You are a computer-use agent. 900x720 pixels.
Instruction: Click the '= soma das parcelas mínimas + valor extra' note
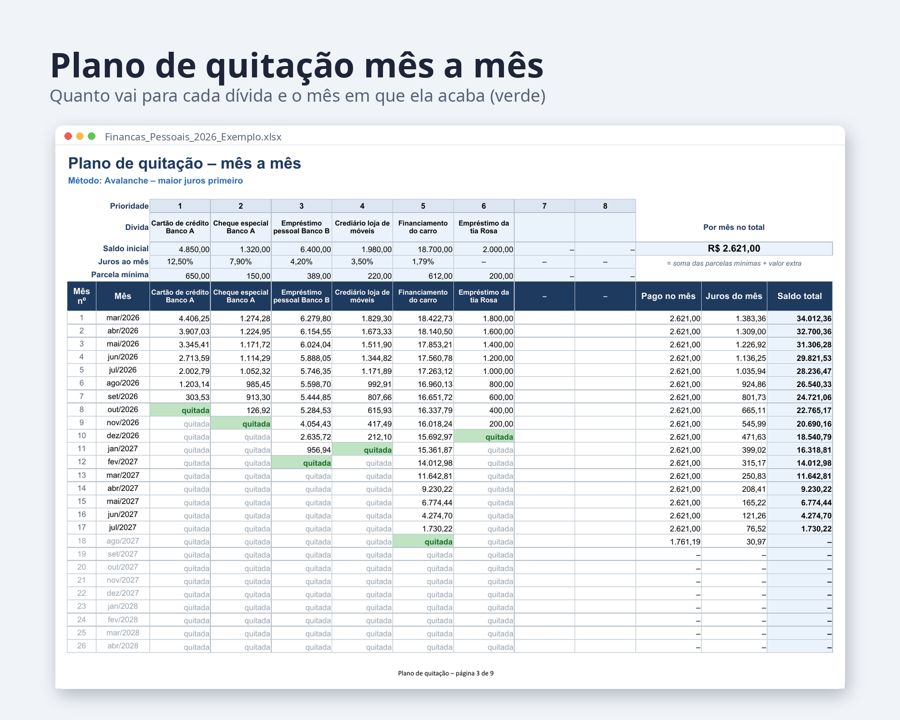(x=734, y=264)
